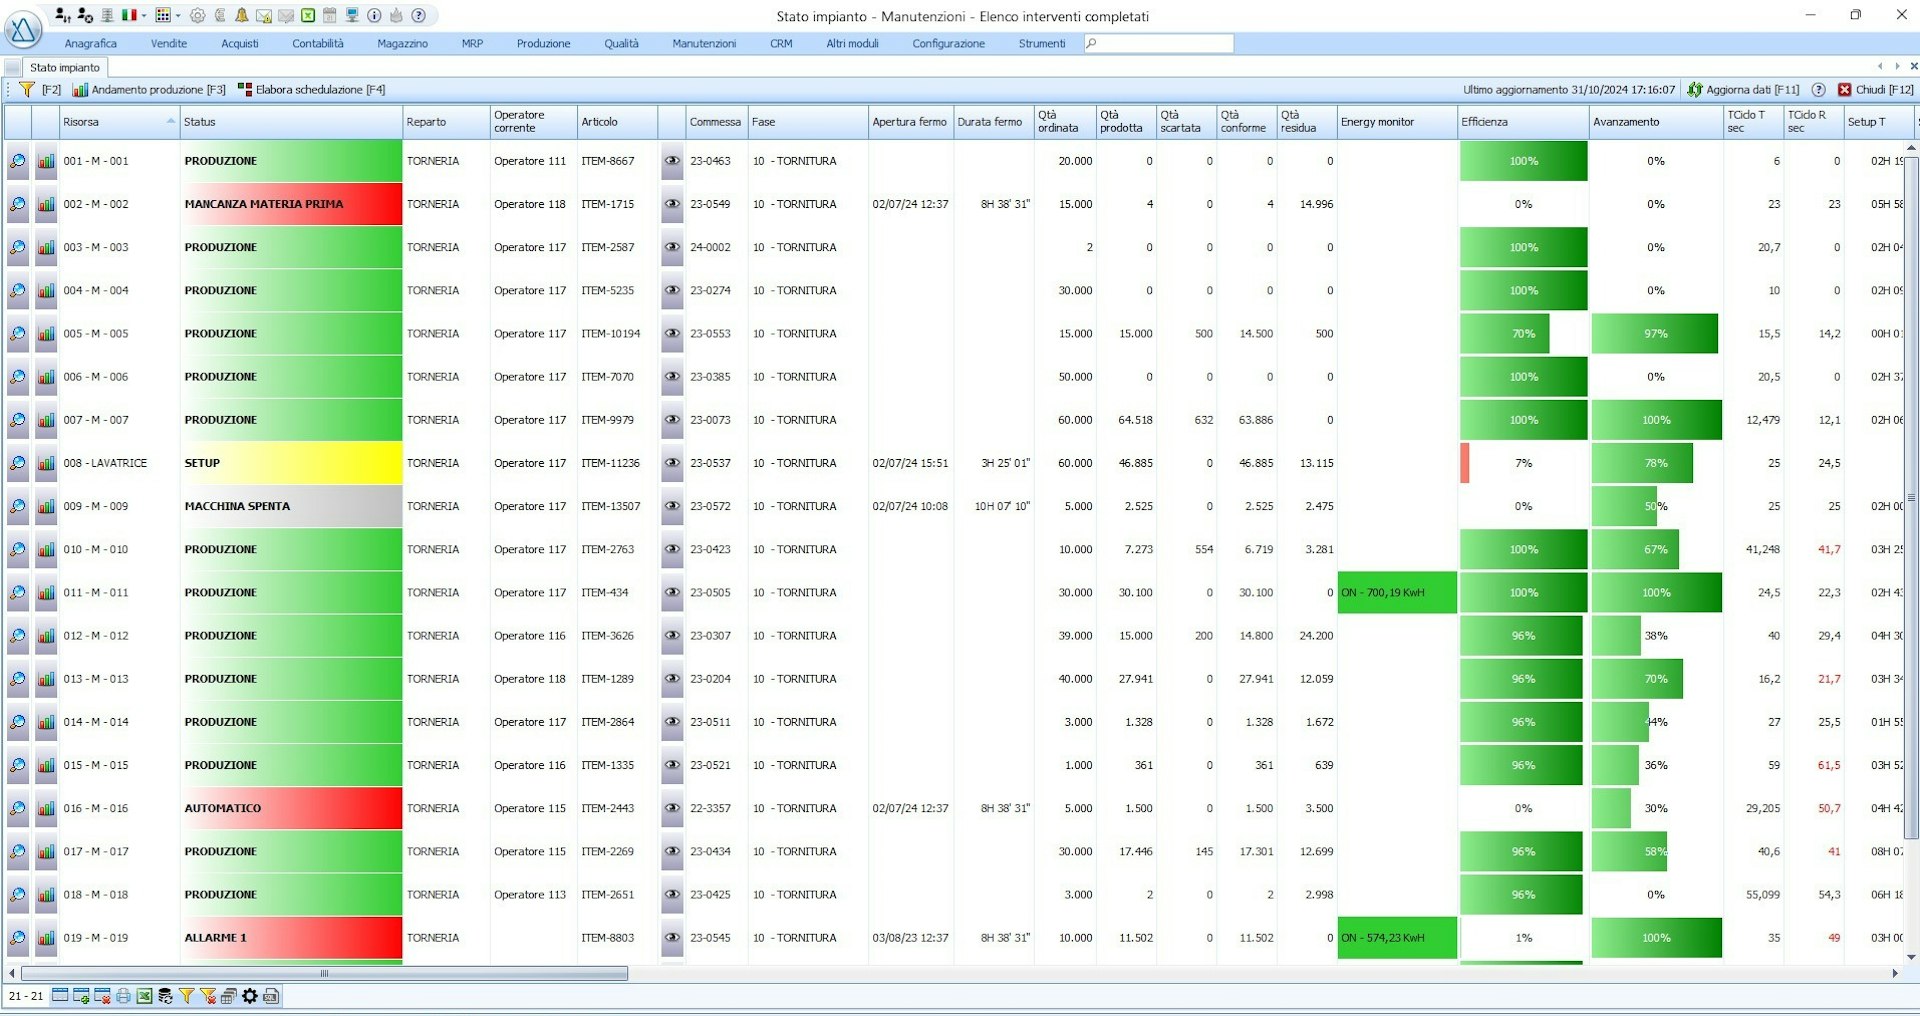This screenshot has height=1016, width=1920.
Task: Open the Manutenzioni menu
Action: (704, 44)
